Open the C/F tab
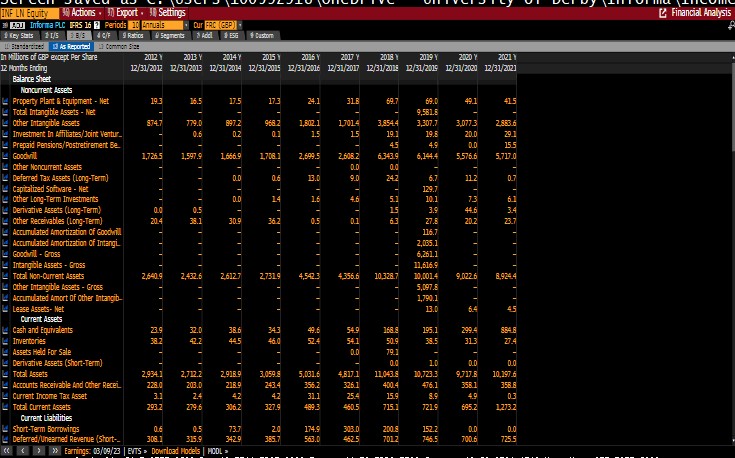This screenshot has width=735, height=458. tap(104, 36)
